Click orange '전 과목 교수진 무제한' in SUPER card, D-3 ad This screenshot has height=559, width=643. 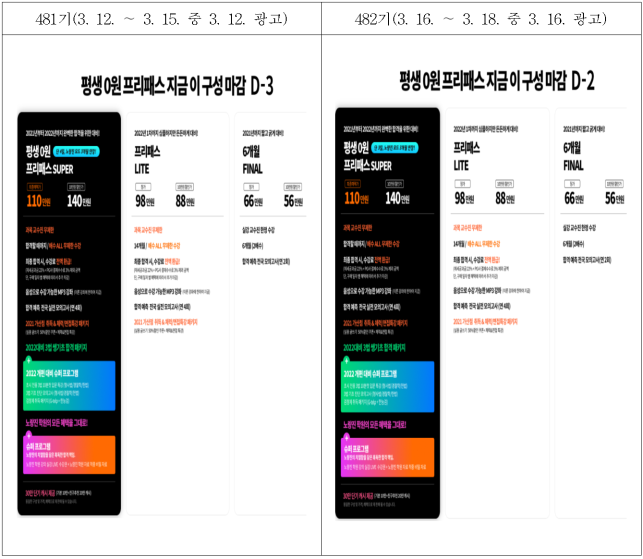pyautogui.click(x=40, y=230)
